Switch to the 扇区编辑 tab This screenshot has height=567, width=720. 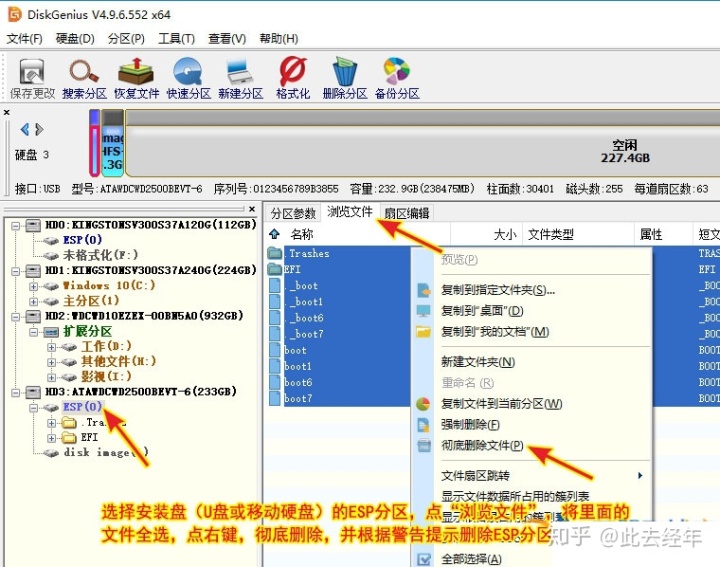click(x=406, y=213)
